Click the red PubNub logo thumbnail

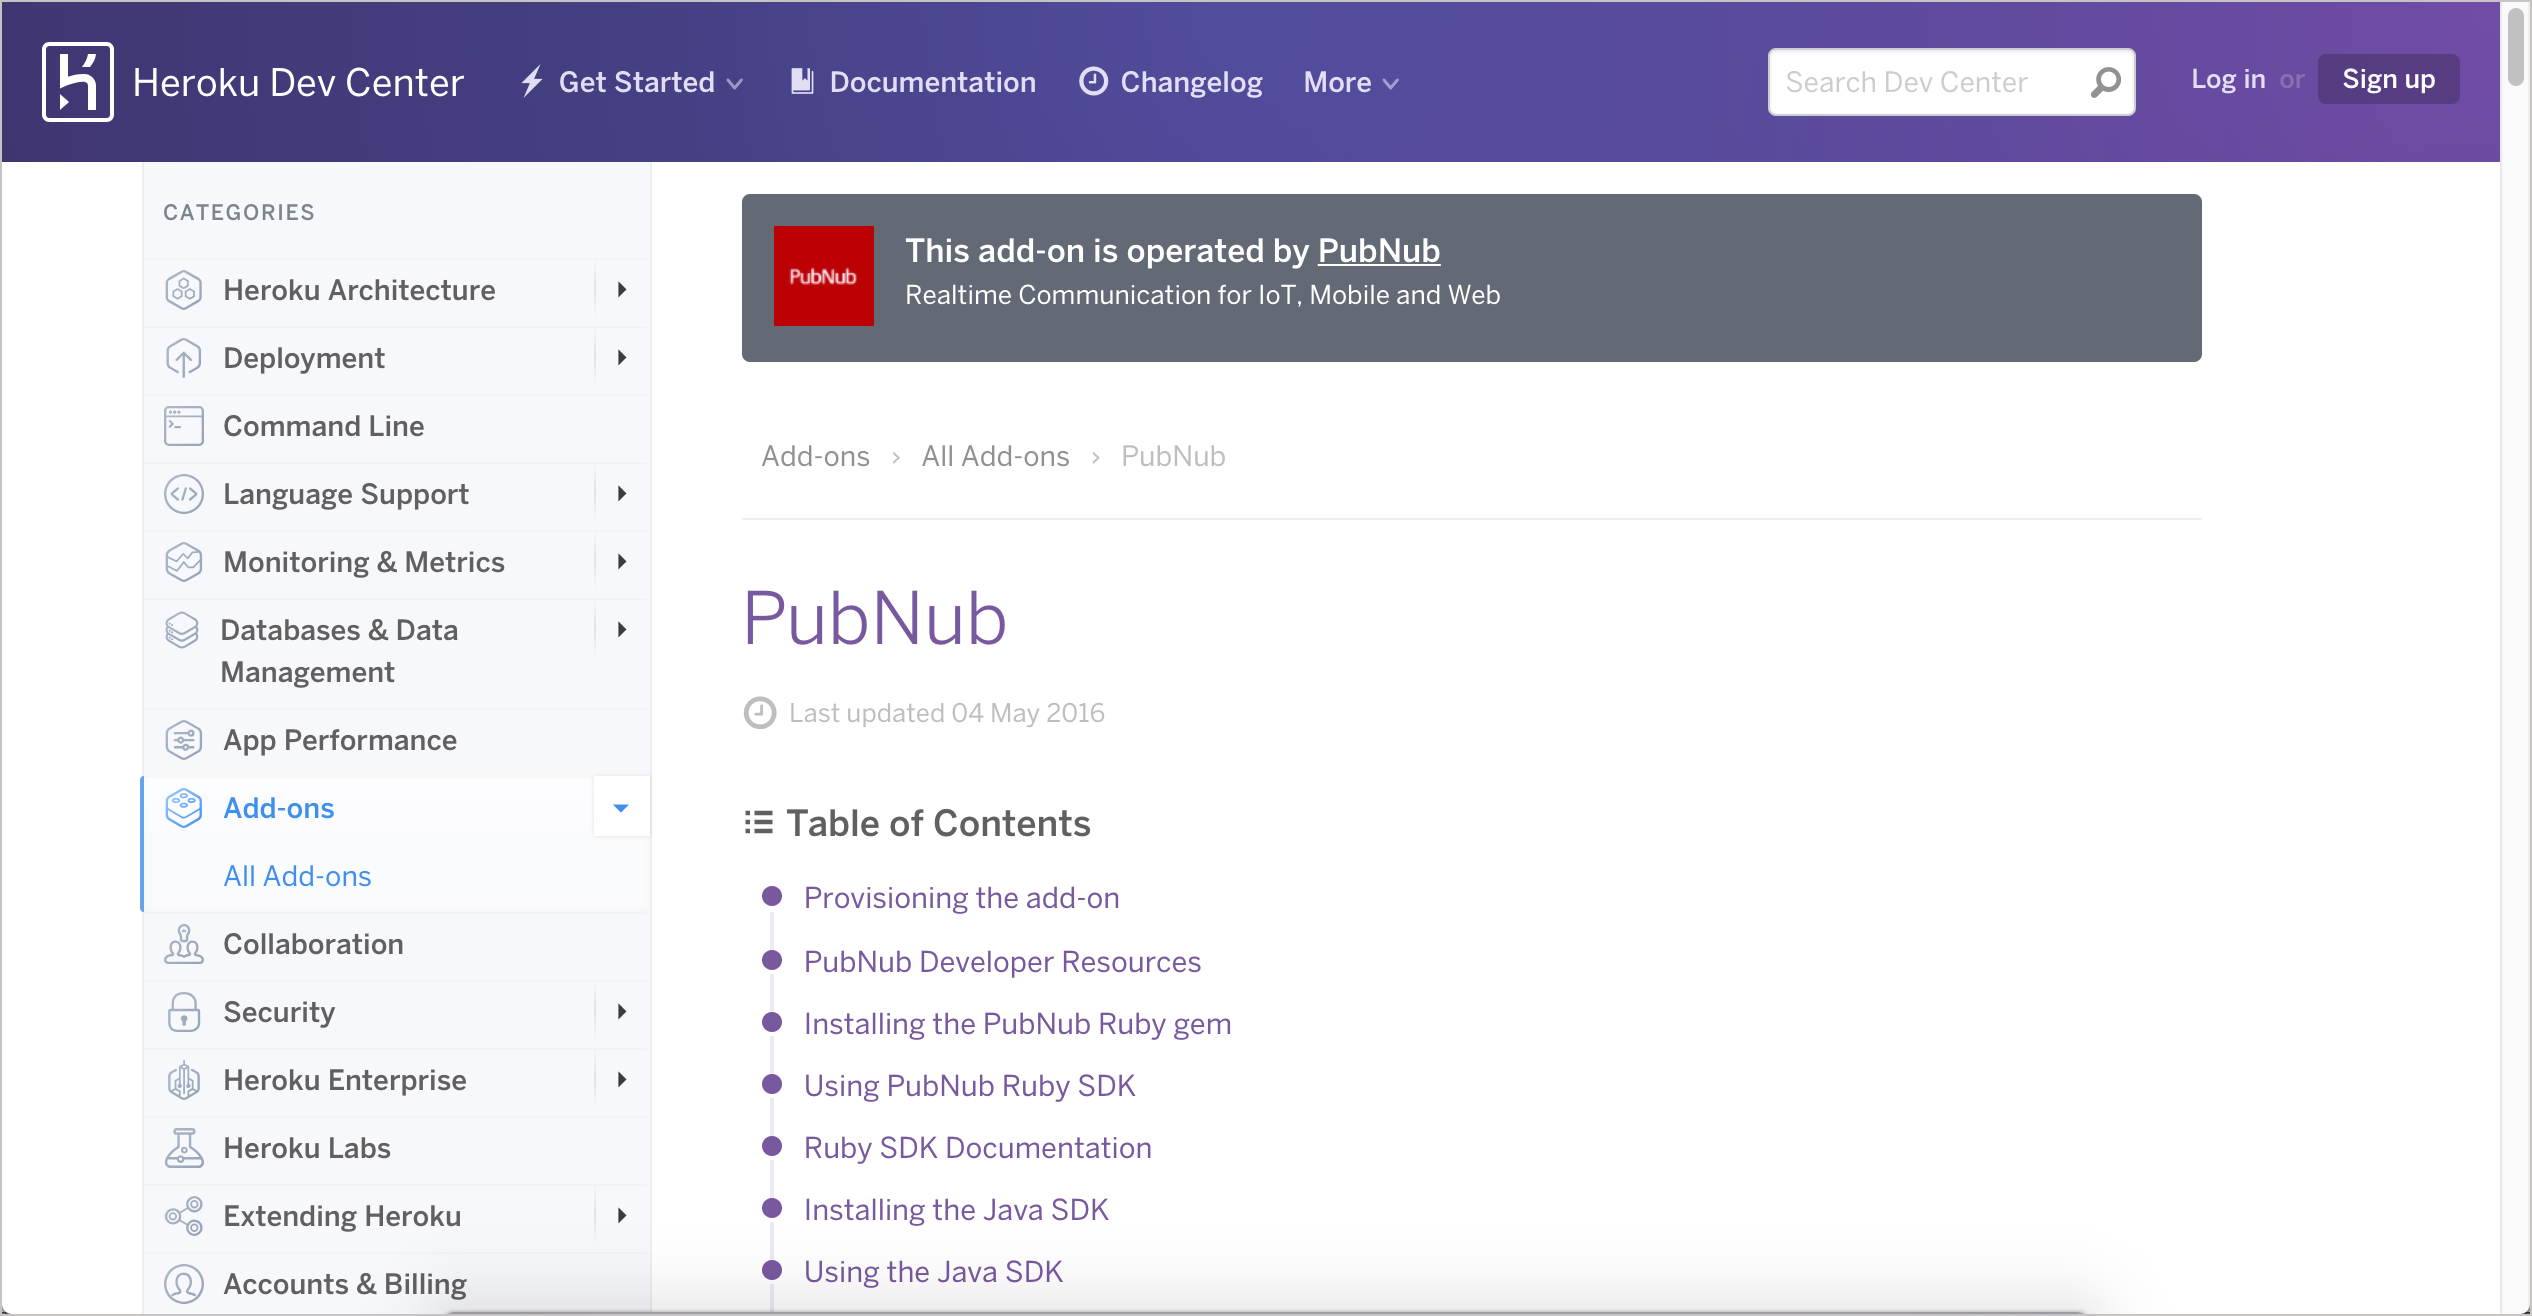click(x=824, y=276)
